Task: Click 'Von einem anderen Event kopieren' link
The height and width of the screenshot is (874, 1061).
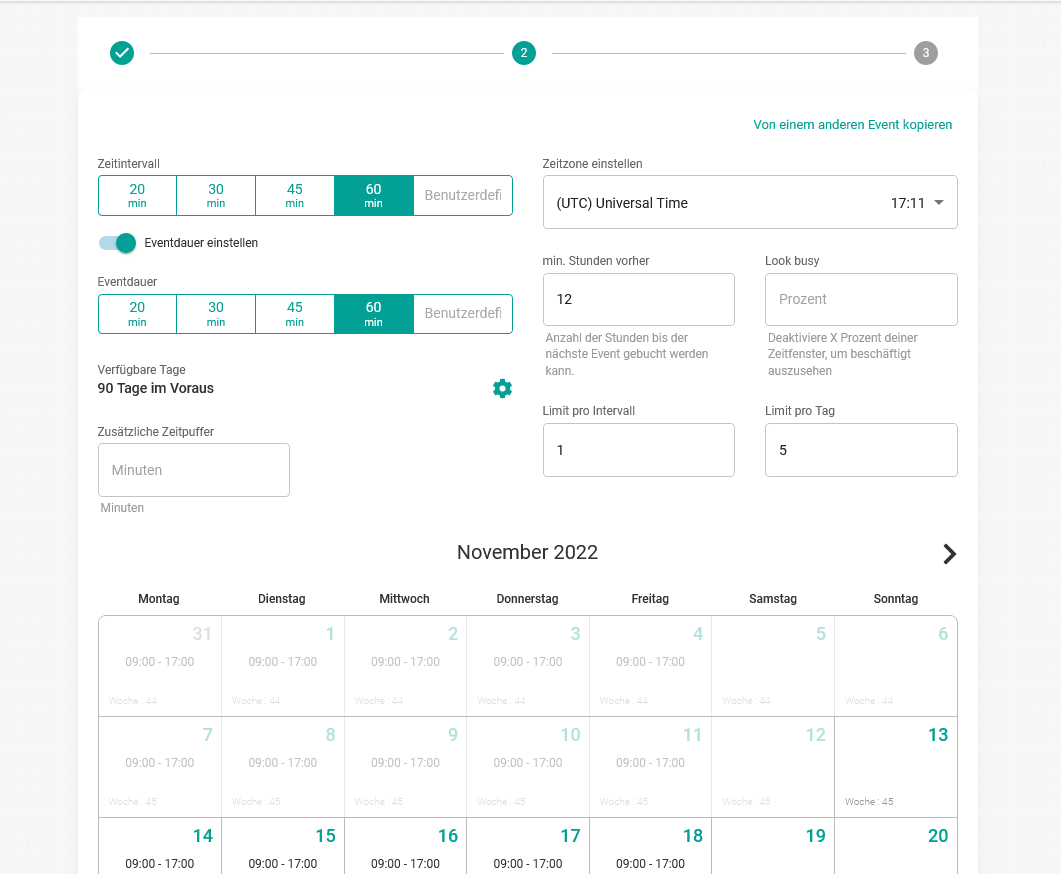Action: tap(853, 124)
